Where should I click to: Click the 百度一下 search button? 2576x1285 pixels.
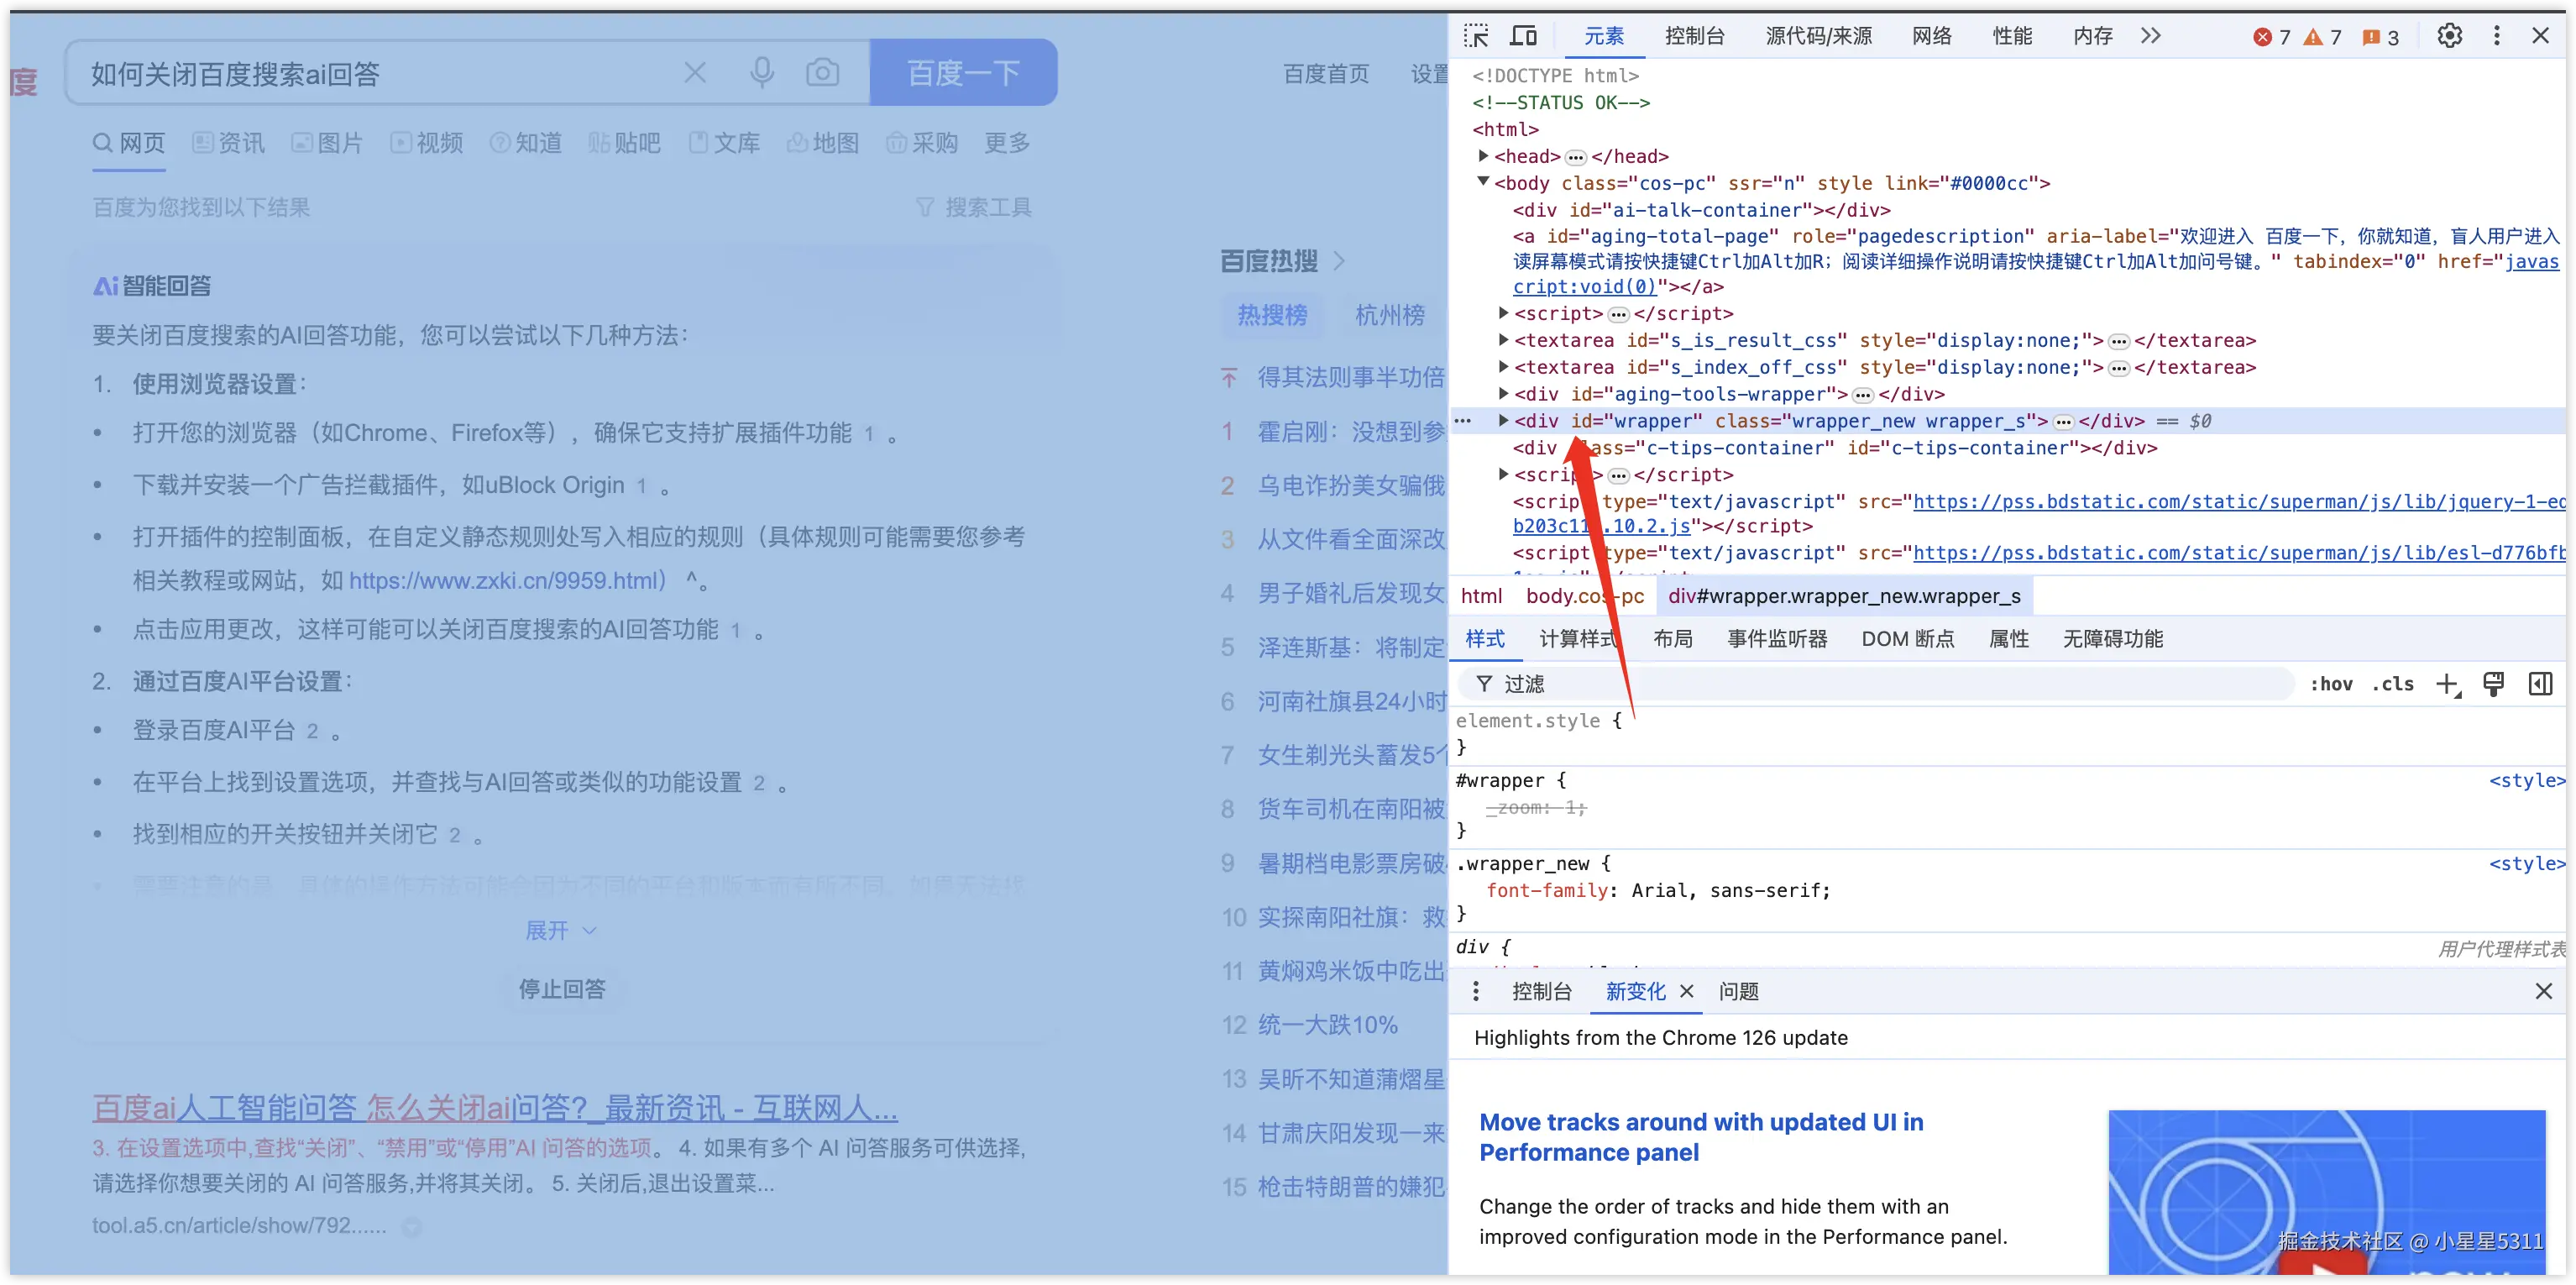coord(963,73)
